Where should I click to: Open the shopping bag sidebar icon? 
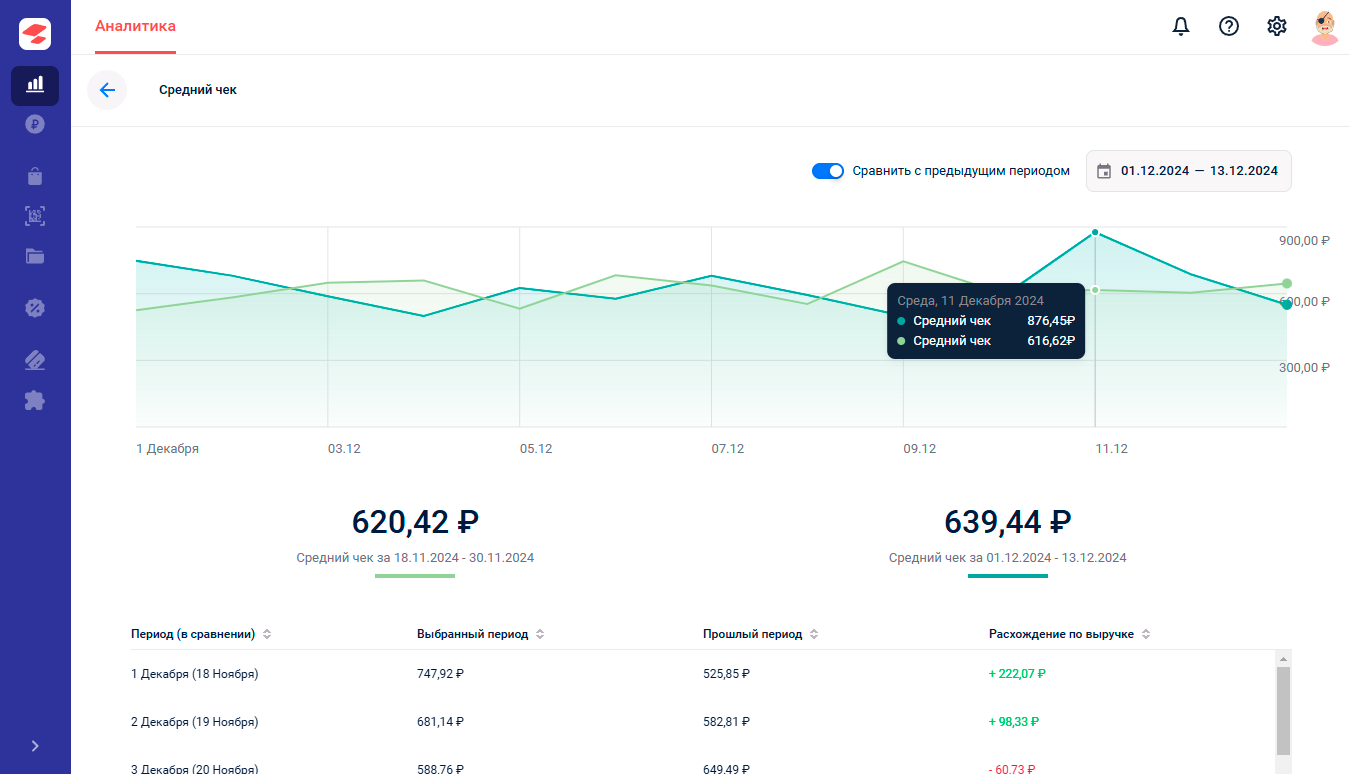click(x=35, y=176)
